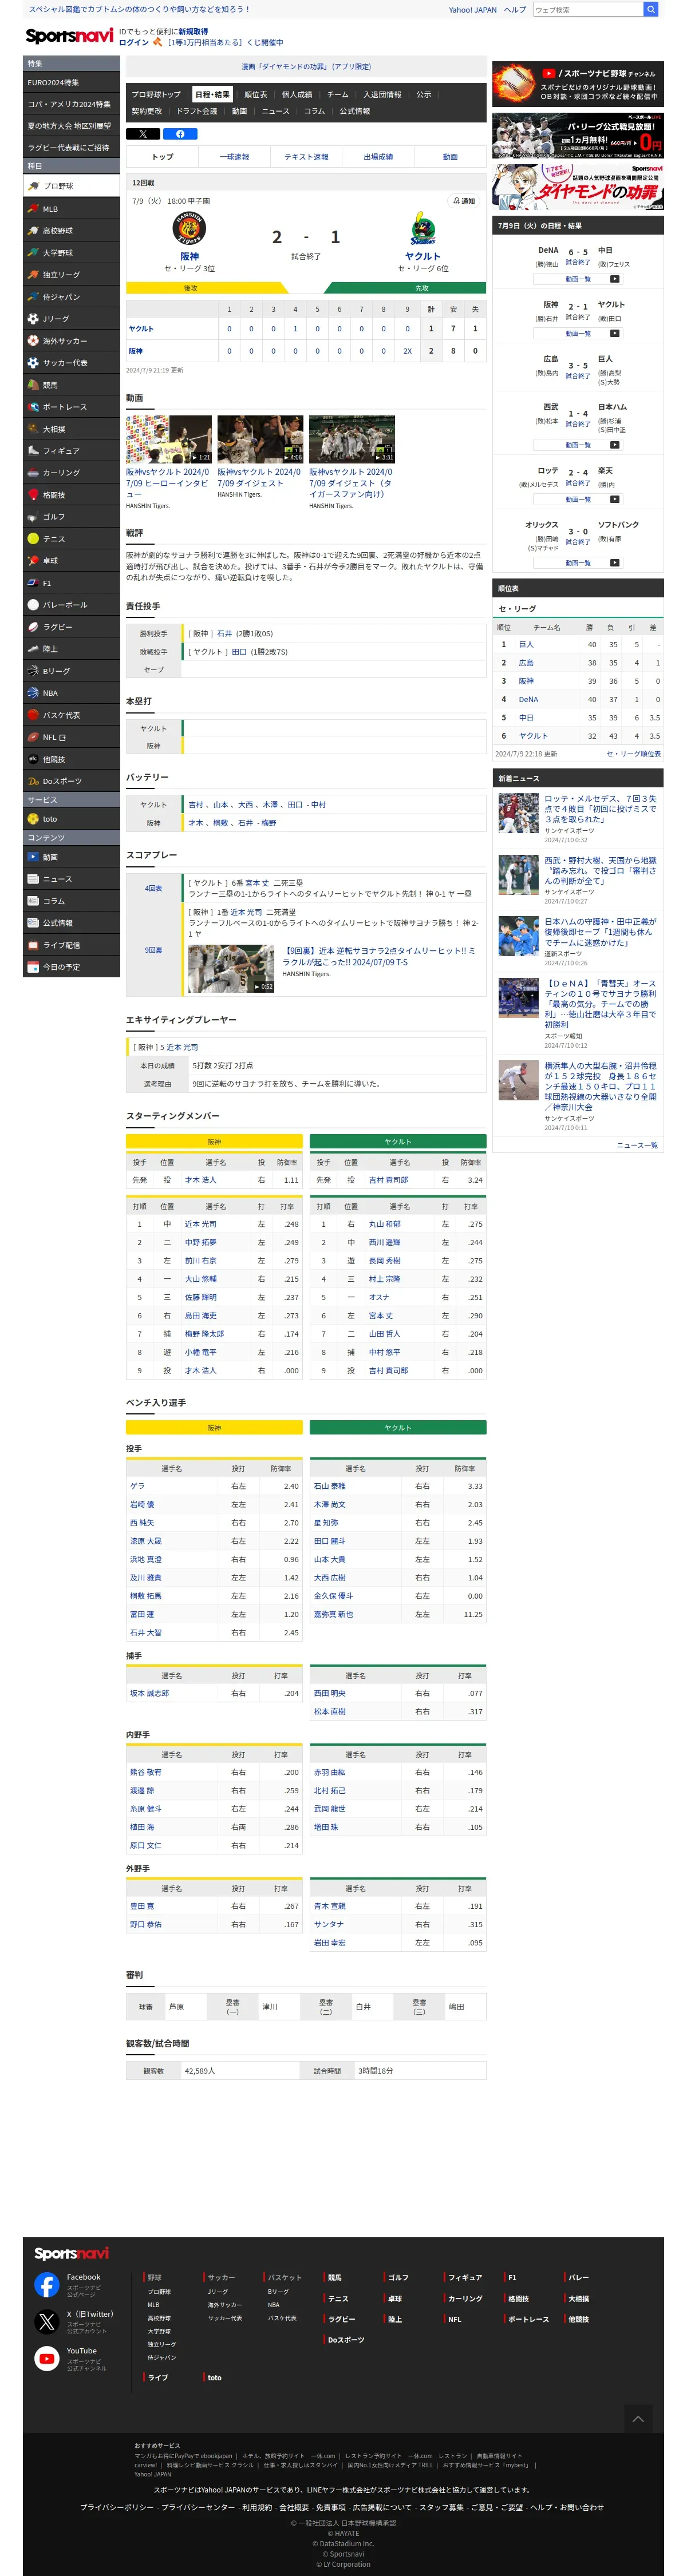
Task: Select 大相撲 sumo section
Action: [71, 429]
